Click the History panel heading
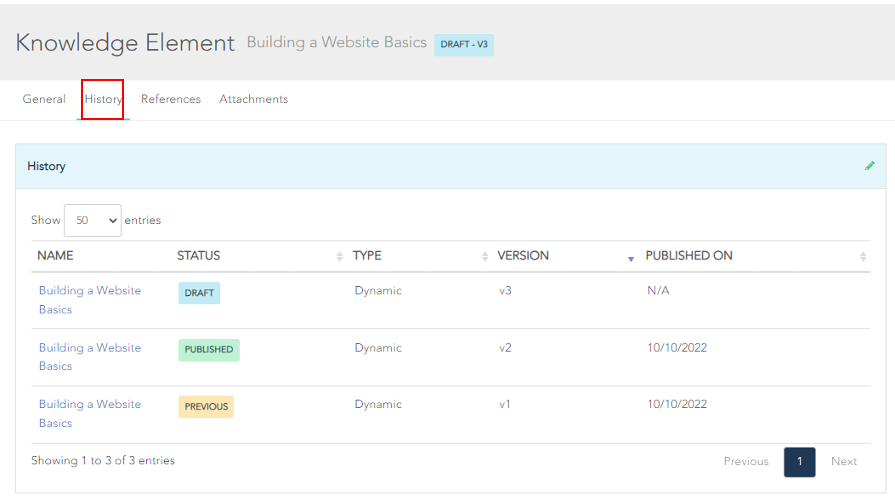 pyautogui.click(x=46, y=166)
